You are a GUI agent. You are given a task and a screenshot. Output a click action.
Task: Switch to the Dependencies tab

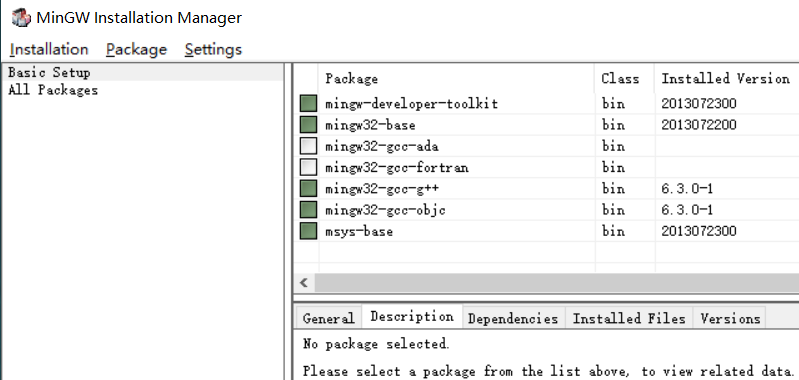(513, 318)
